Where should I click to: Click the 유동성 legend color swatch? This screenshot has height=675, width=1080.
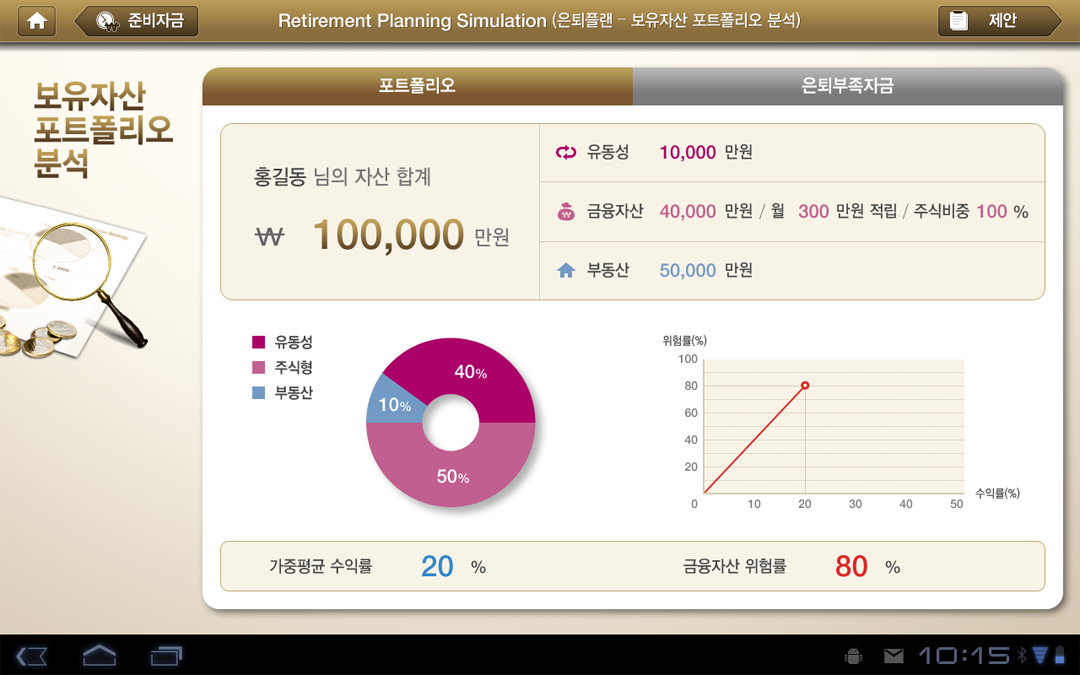coord(258,342)
